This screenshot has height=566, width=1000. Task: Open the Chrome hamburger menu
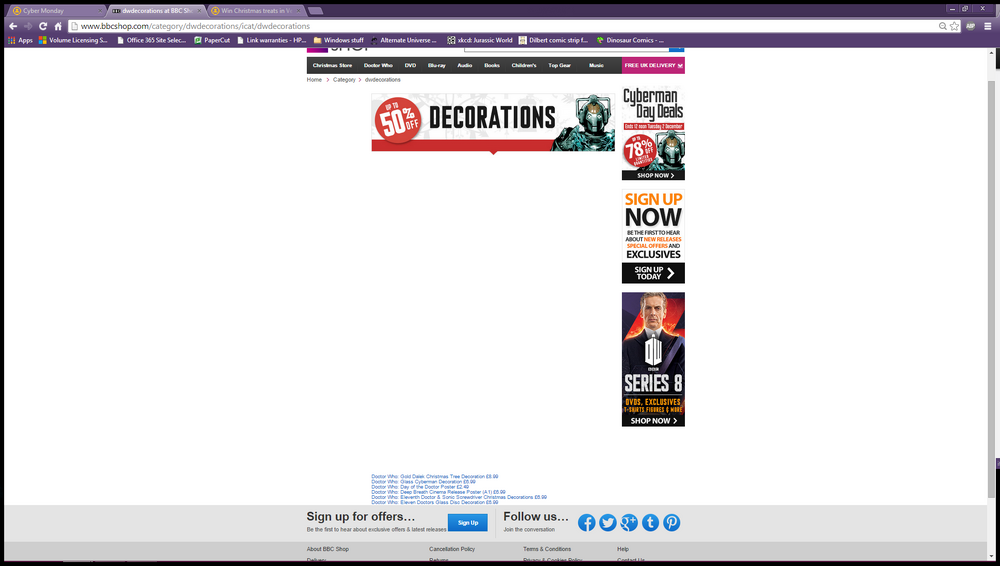click(x=988, y=26)
